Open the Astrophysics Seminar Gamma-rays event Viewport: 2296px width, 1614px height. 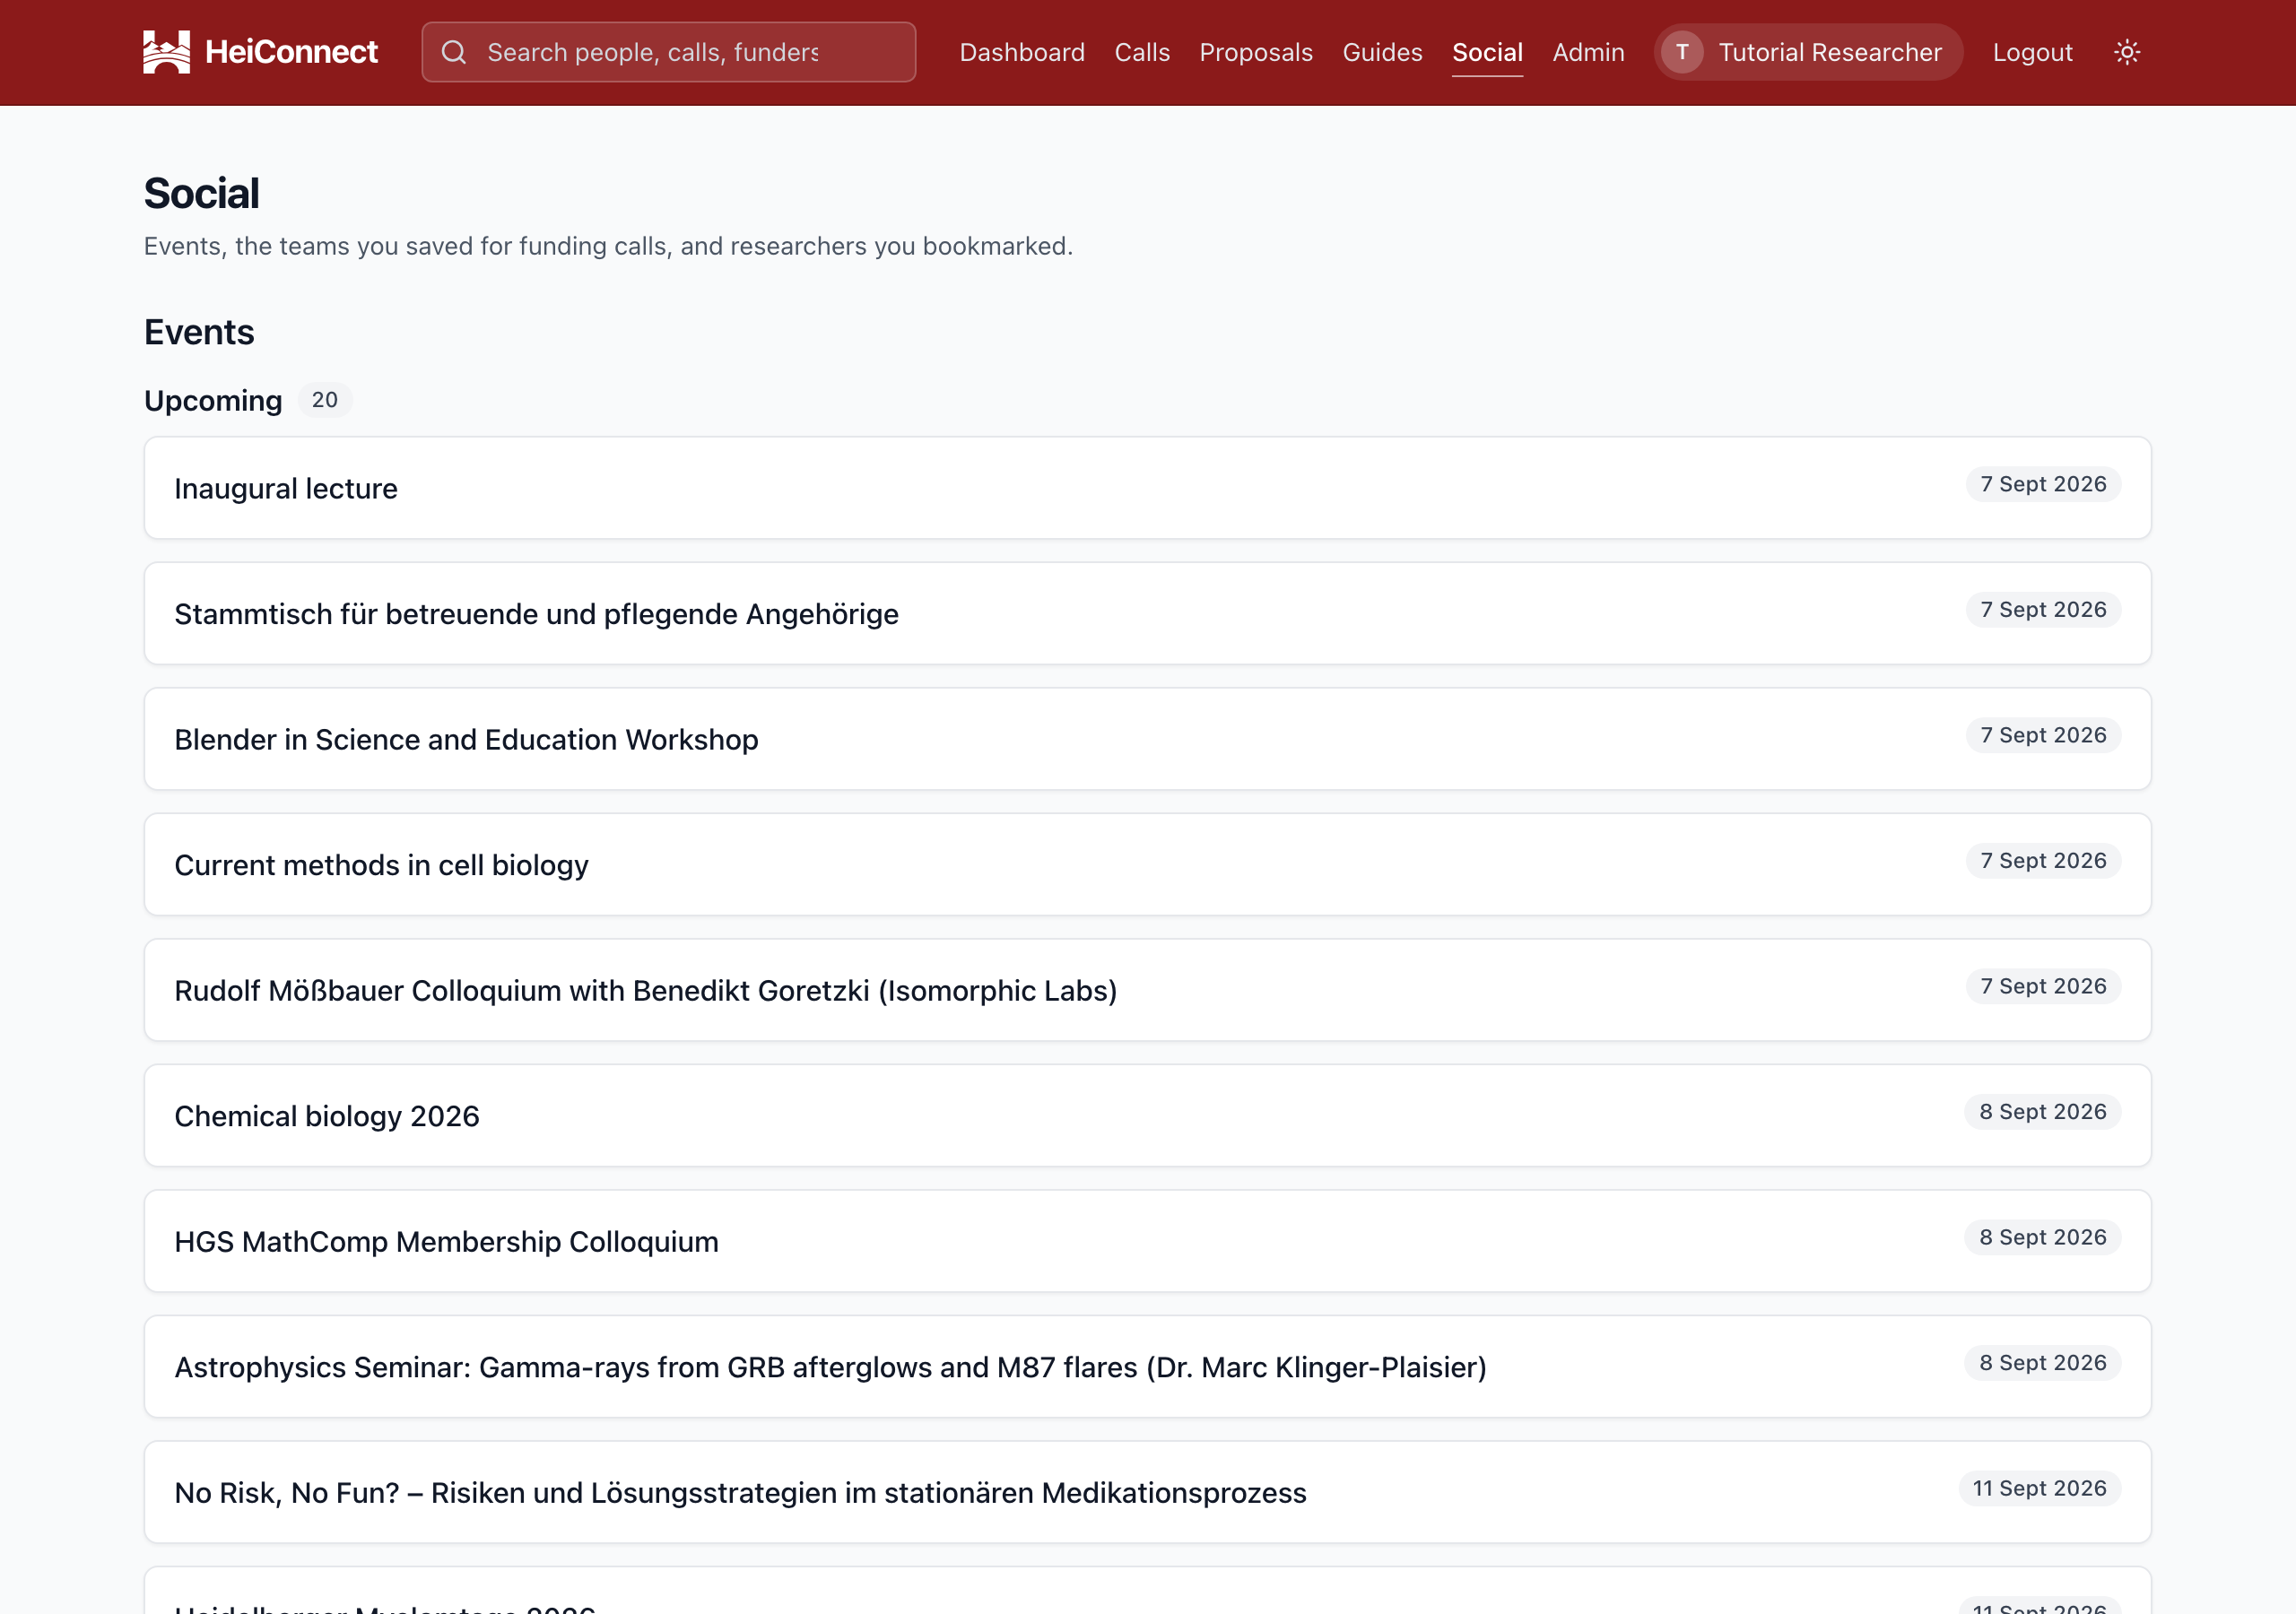(x=1147, y=1367)
